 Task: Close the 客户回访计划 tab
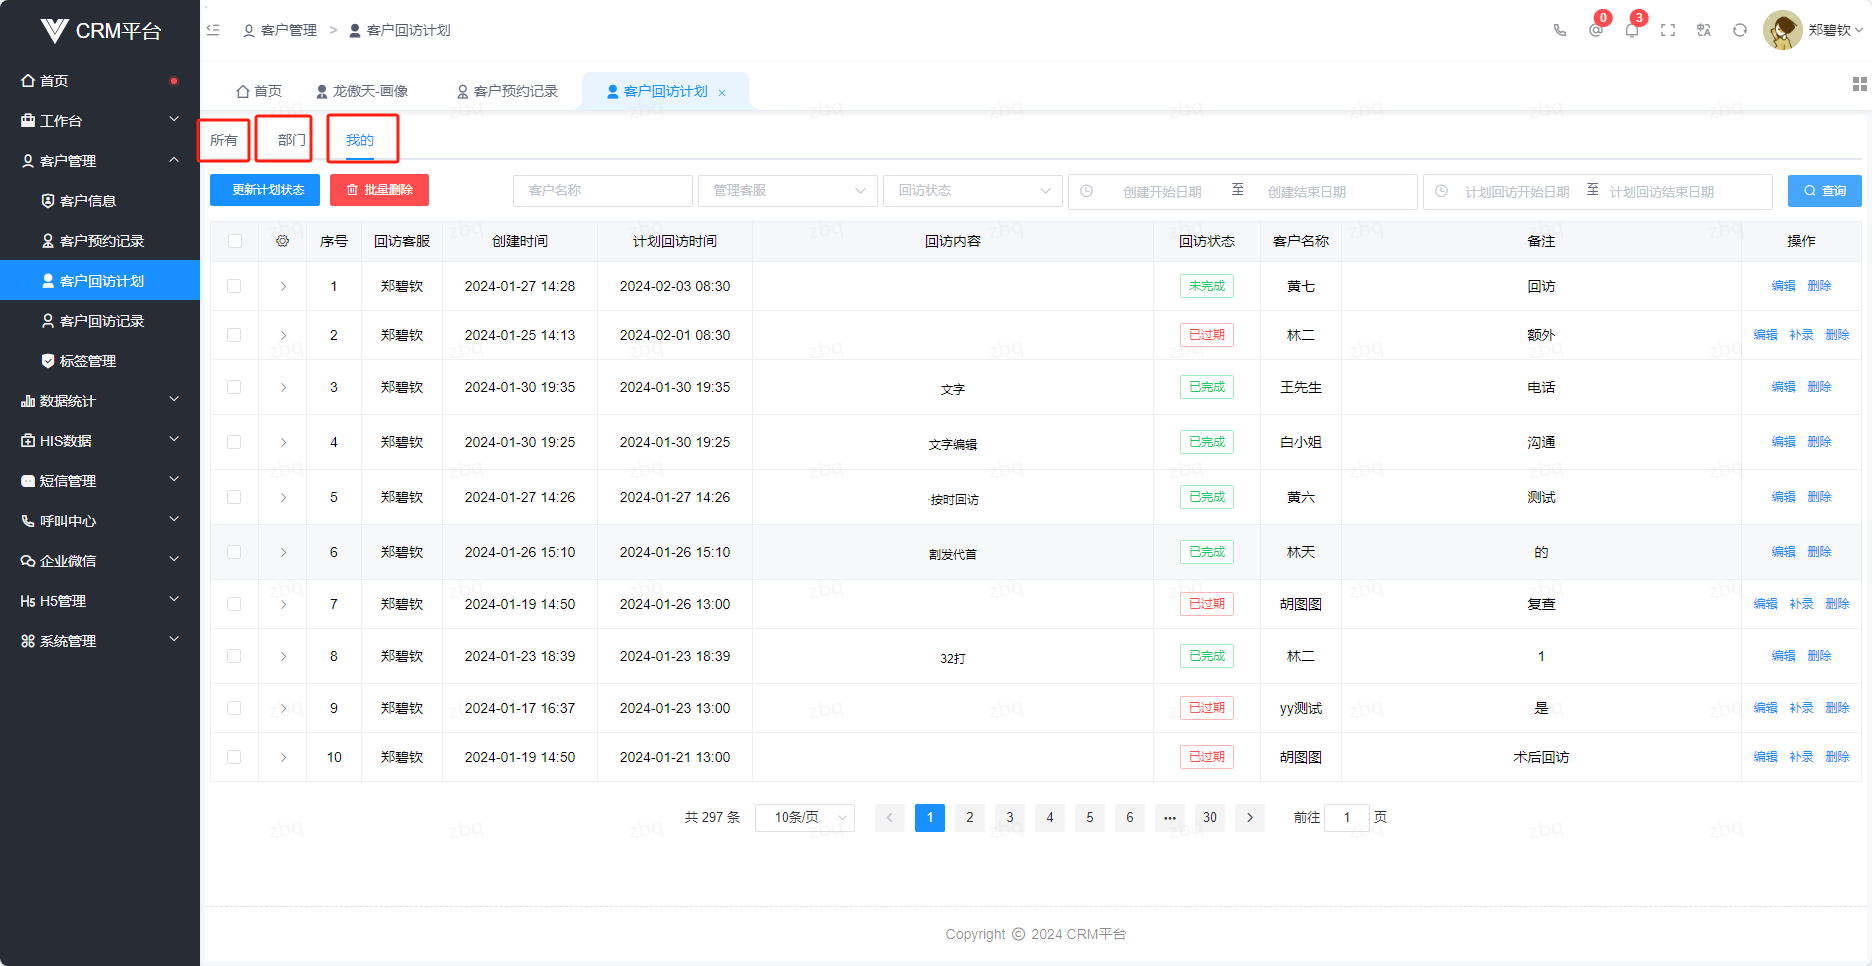pyautogui.click(x=722, y=92)
